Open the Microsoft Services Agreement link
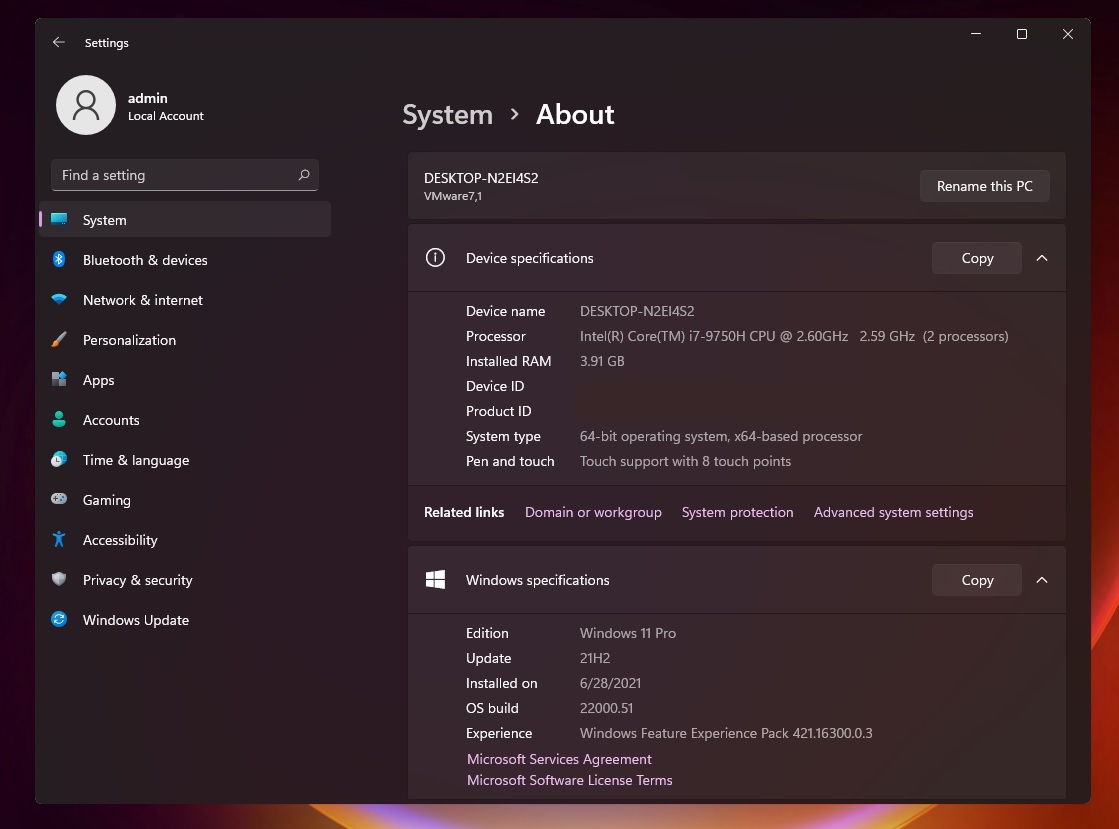Screen dimensions: 1119x829 559,759
